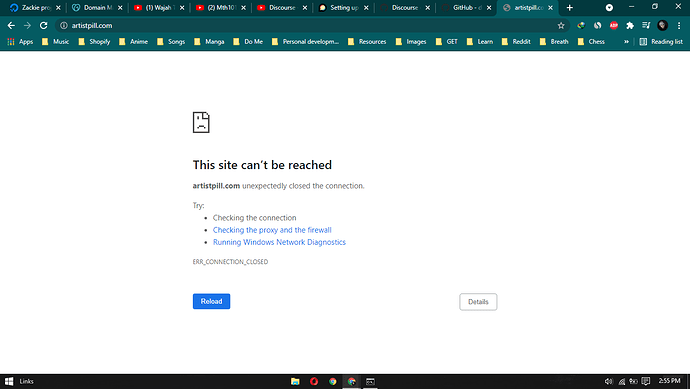Image resolution: width=690 pixels, height=389 pixels.
Task: Click the Details button
Action: click(478, 302)
